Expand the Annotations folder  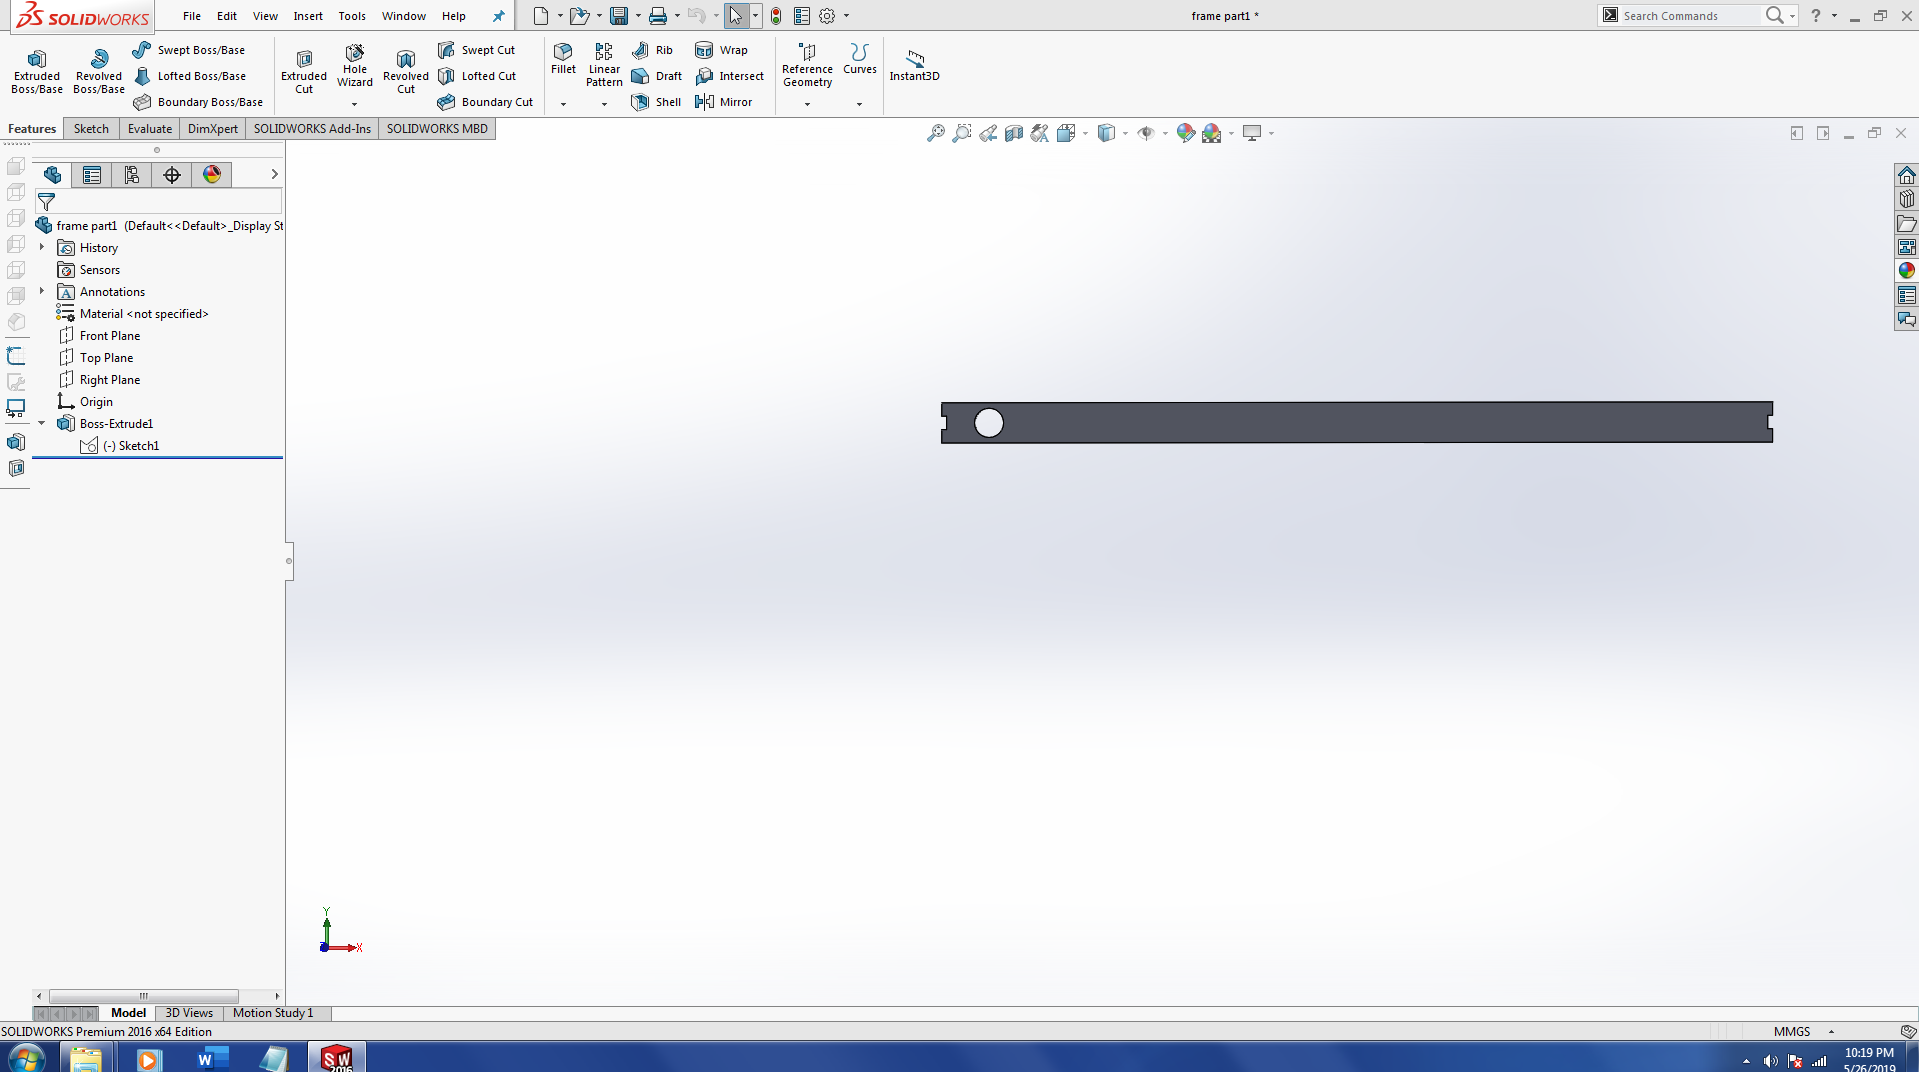pyautogui.click(x=42, y=291)
